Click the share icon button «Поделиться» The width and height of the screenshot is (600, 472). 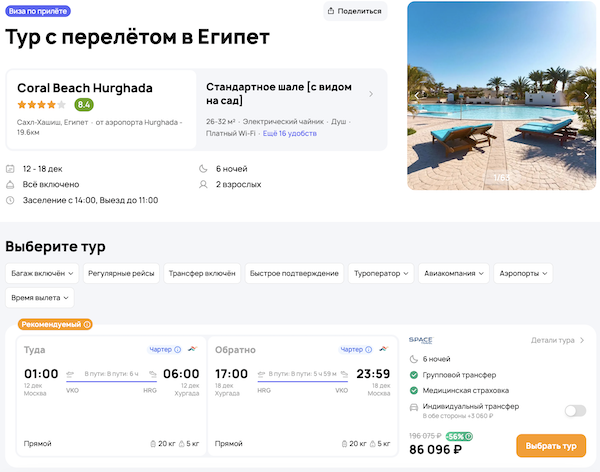354,11
